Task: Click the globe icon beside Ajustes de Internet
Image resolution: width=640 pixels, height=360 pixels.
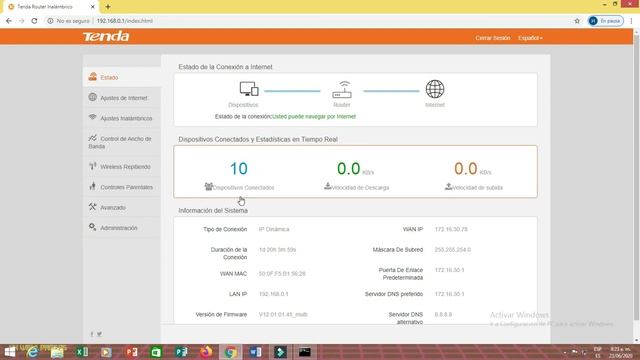Action: tap(93, 97)
